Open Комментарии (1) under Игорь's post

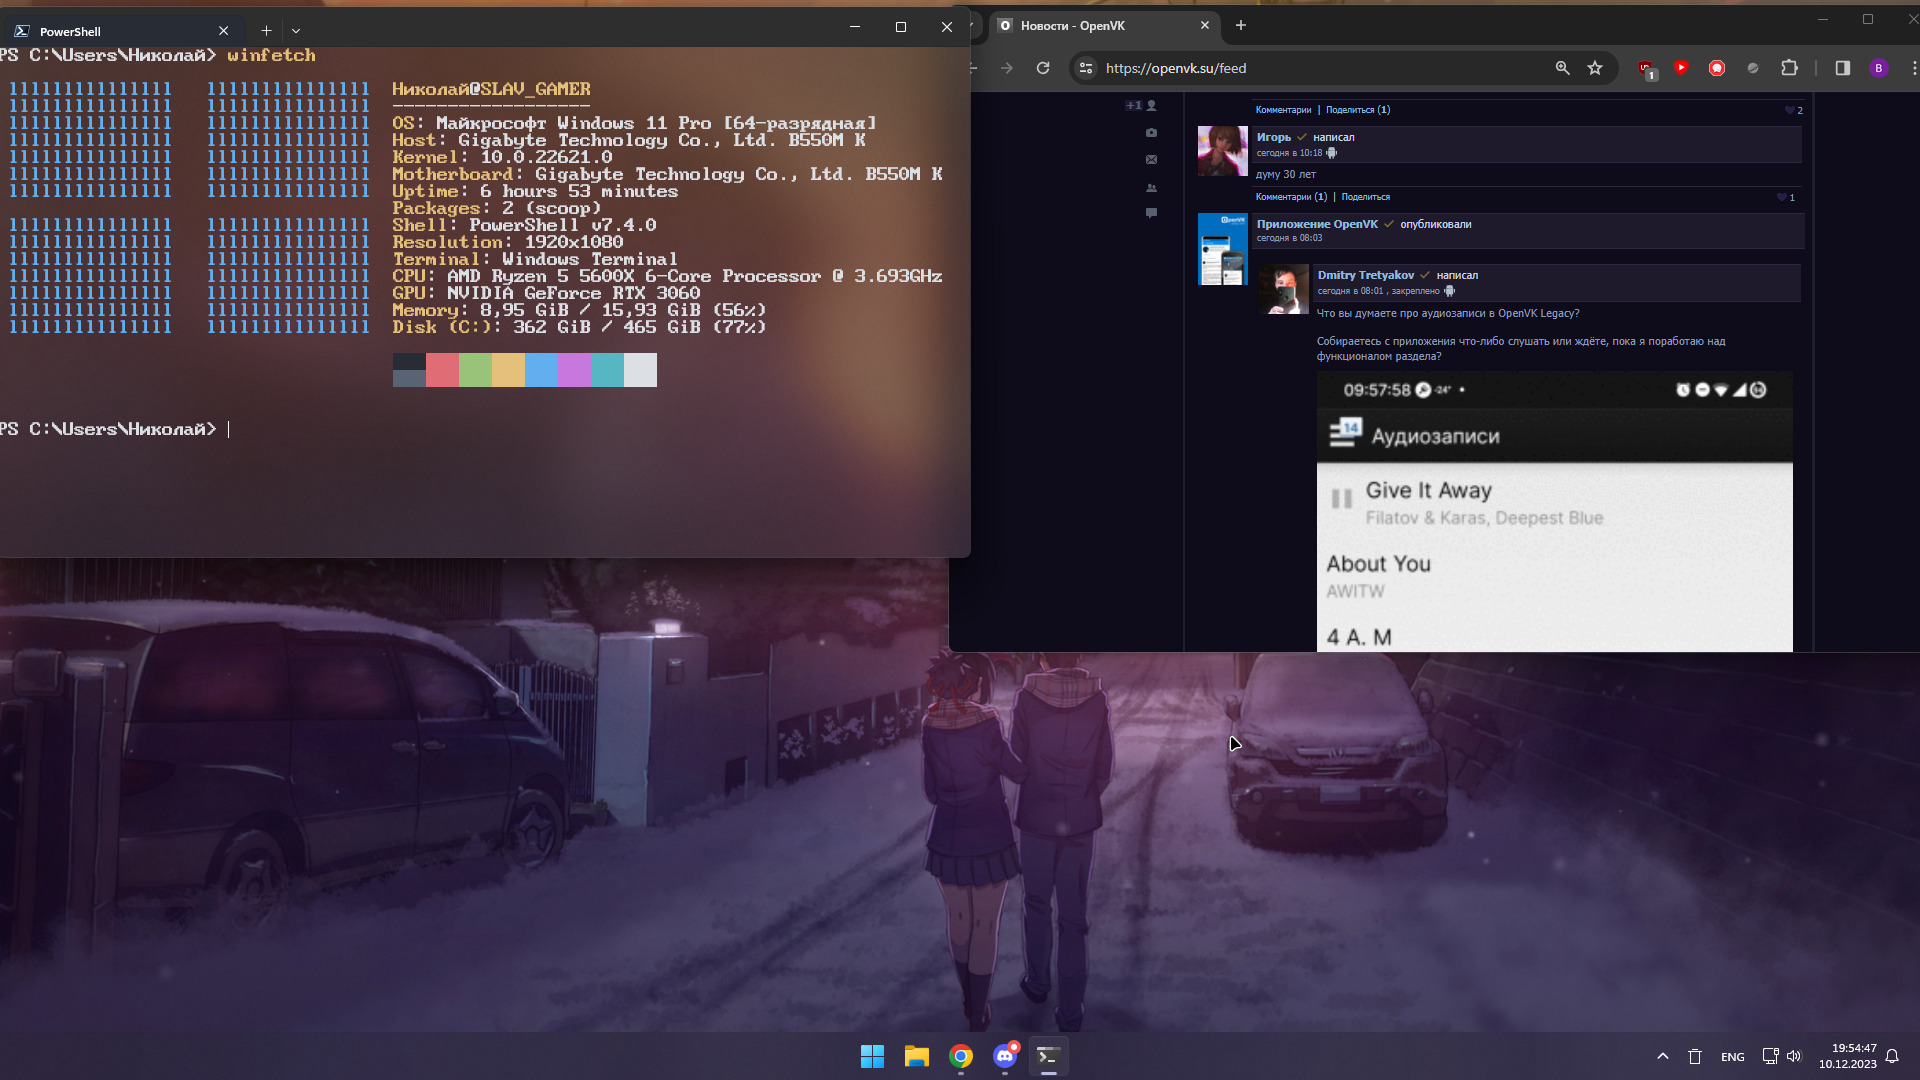coord(1291,197)
